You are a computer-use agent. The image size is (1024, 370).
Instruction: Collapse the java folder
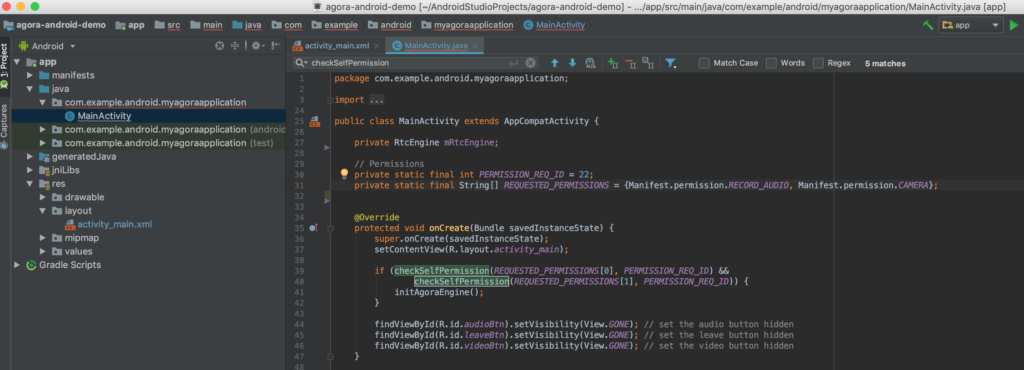tap(29, 89)
